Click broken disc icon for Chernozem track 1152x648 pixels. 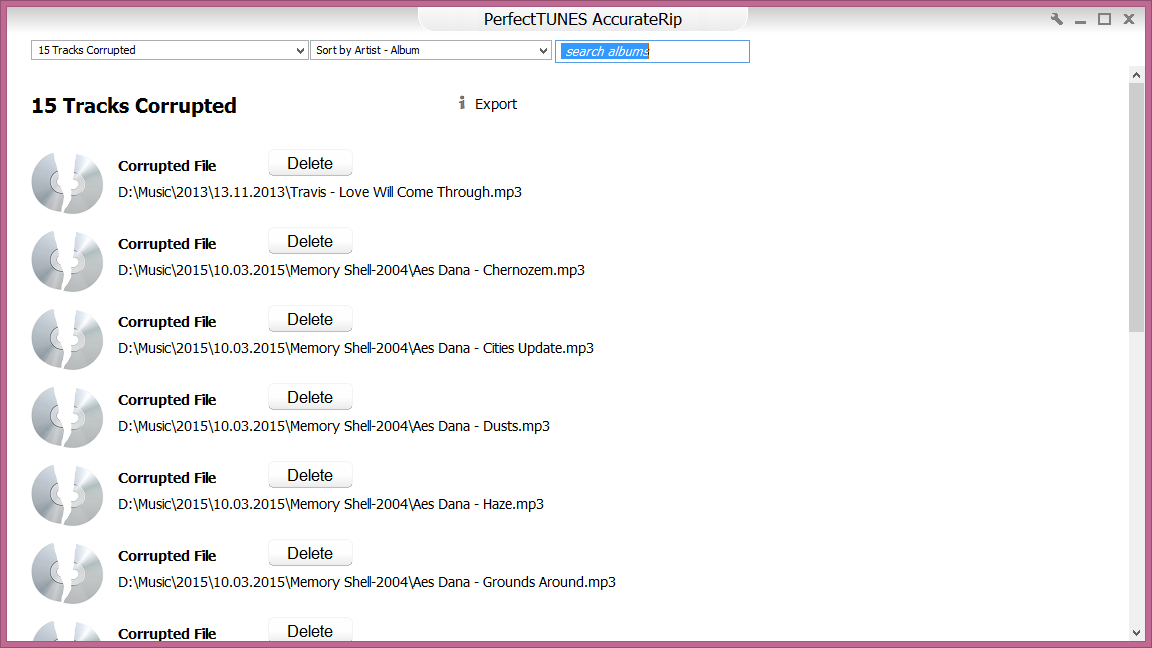click(68, 261)
